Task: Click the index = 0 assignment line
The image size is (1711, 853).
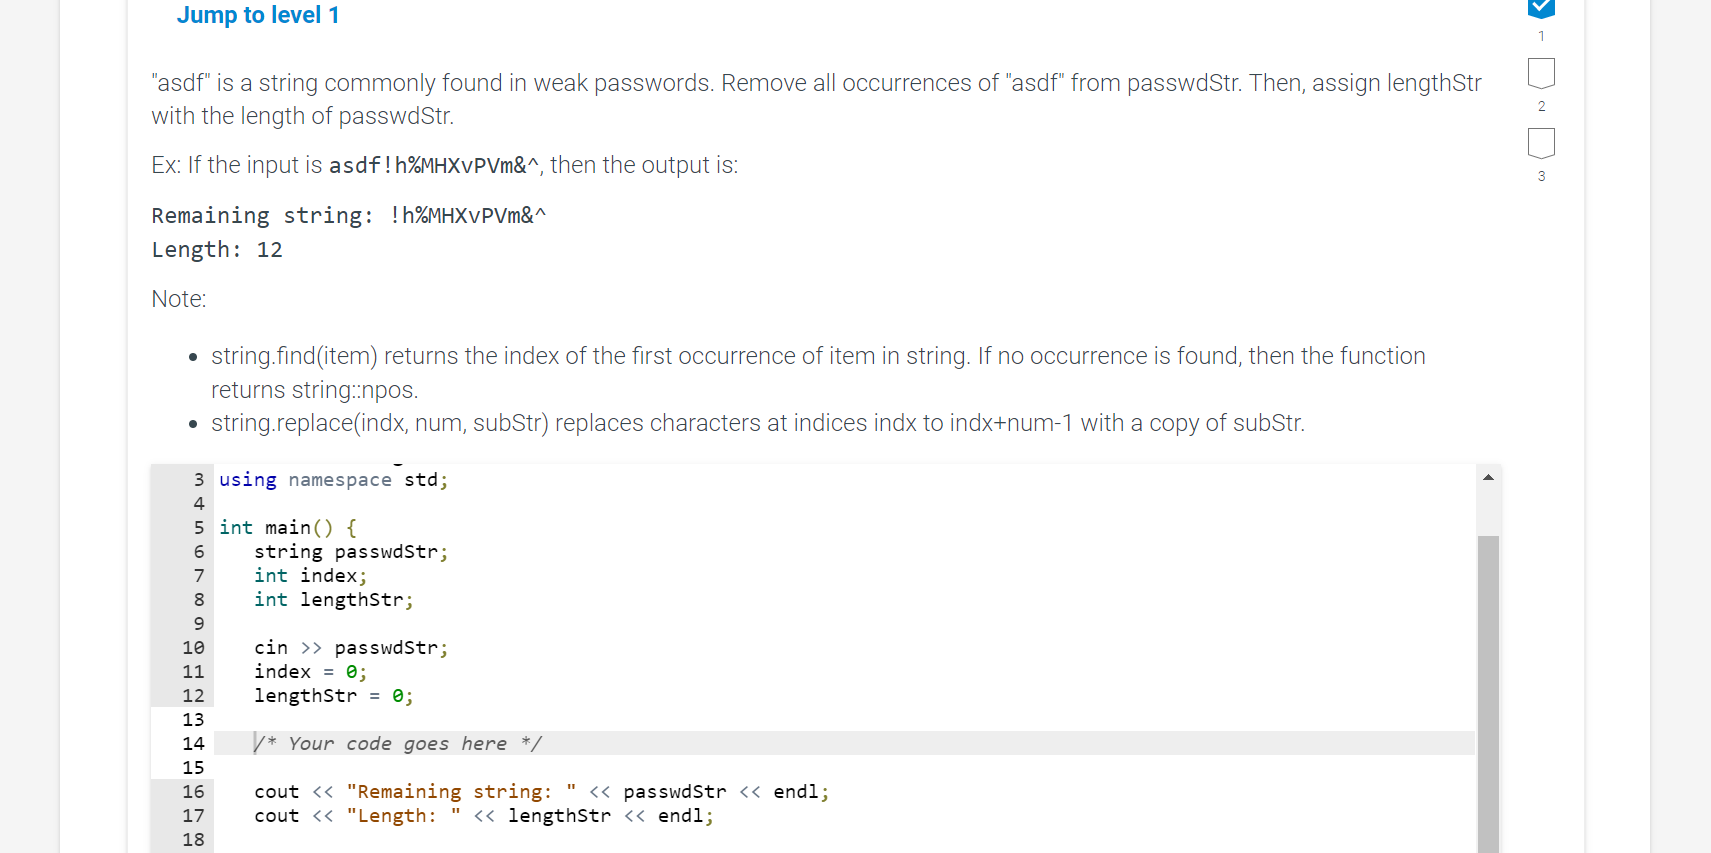Action: [308, 671]
